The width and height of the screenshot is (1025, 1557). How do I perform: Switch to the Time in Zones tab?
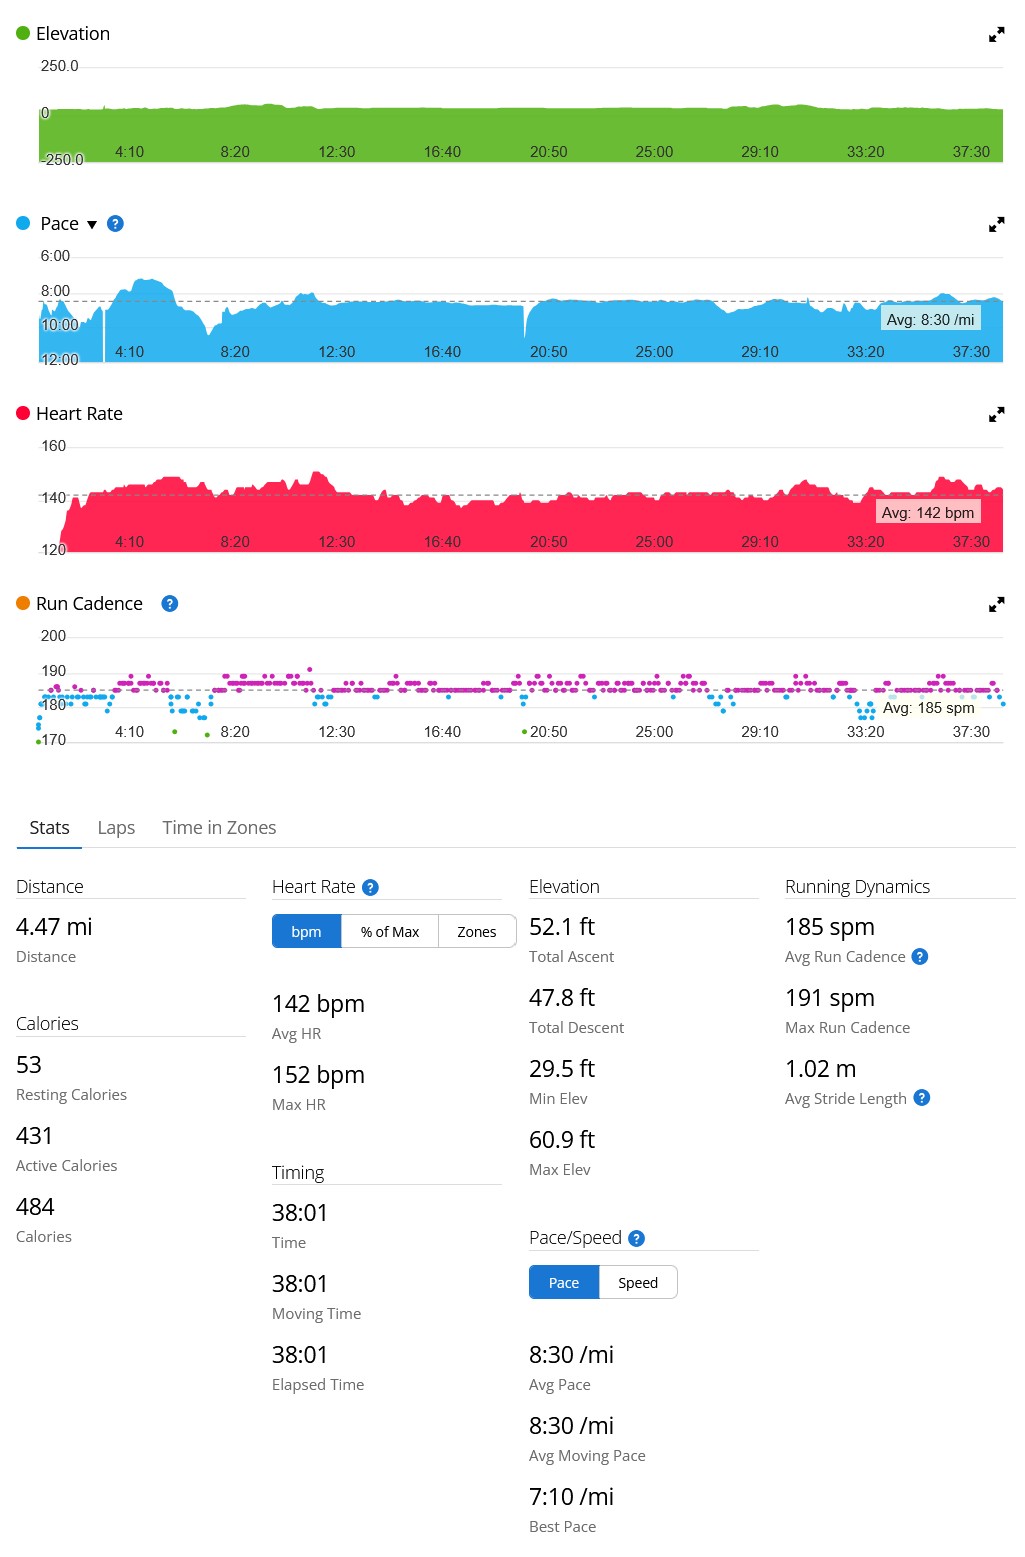click(219, 828)
